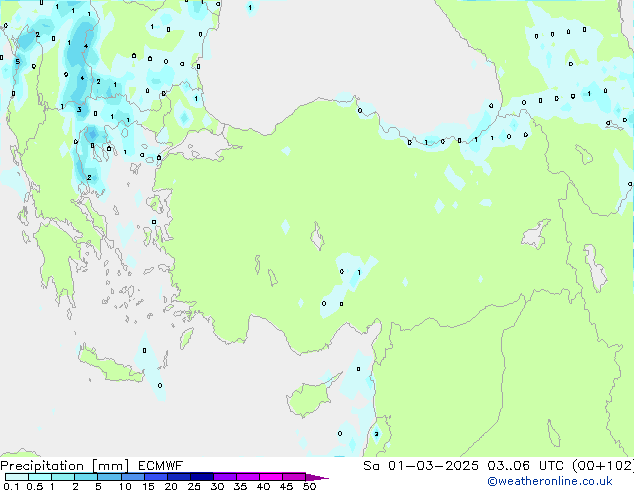Screen dimensions: 634x490
Task: Click the map value "3" in the Balkans
Action: [x=79, y=110]
